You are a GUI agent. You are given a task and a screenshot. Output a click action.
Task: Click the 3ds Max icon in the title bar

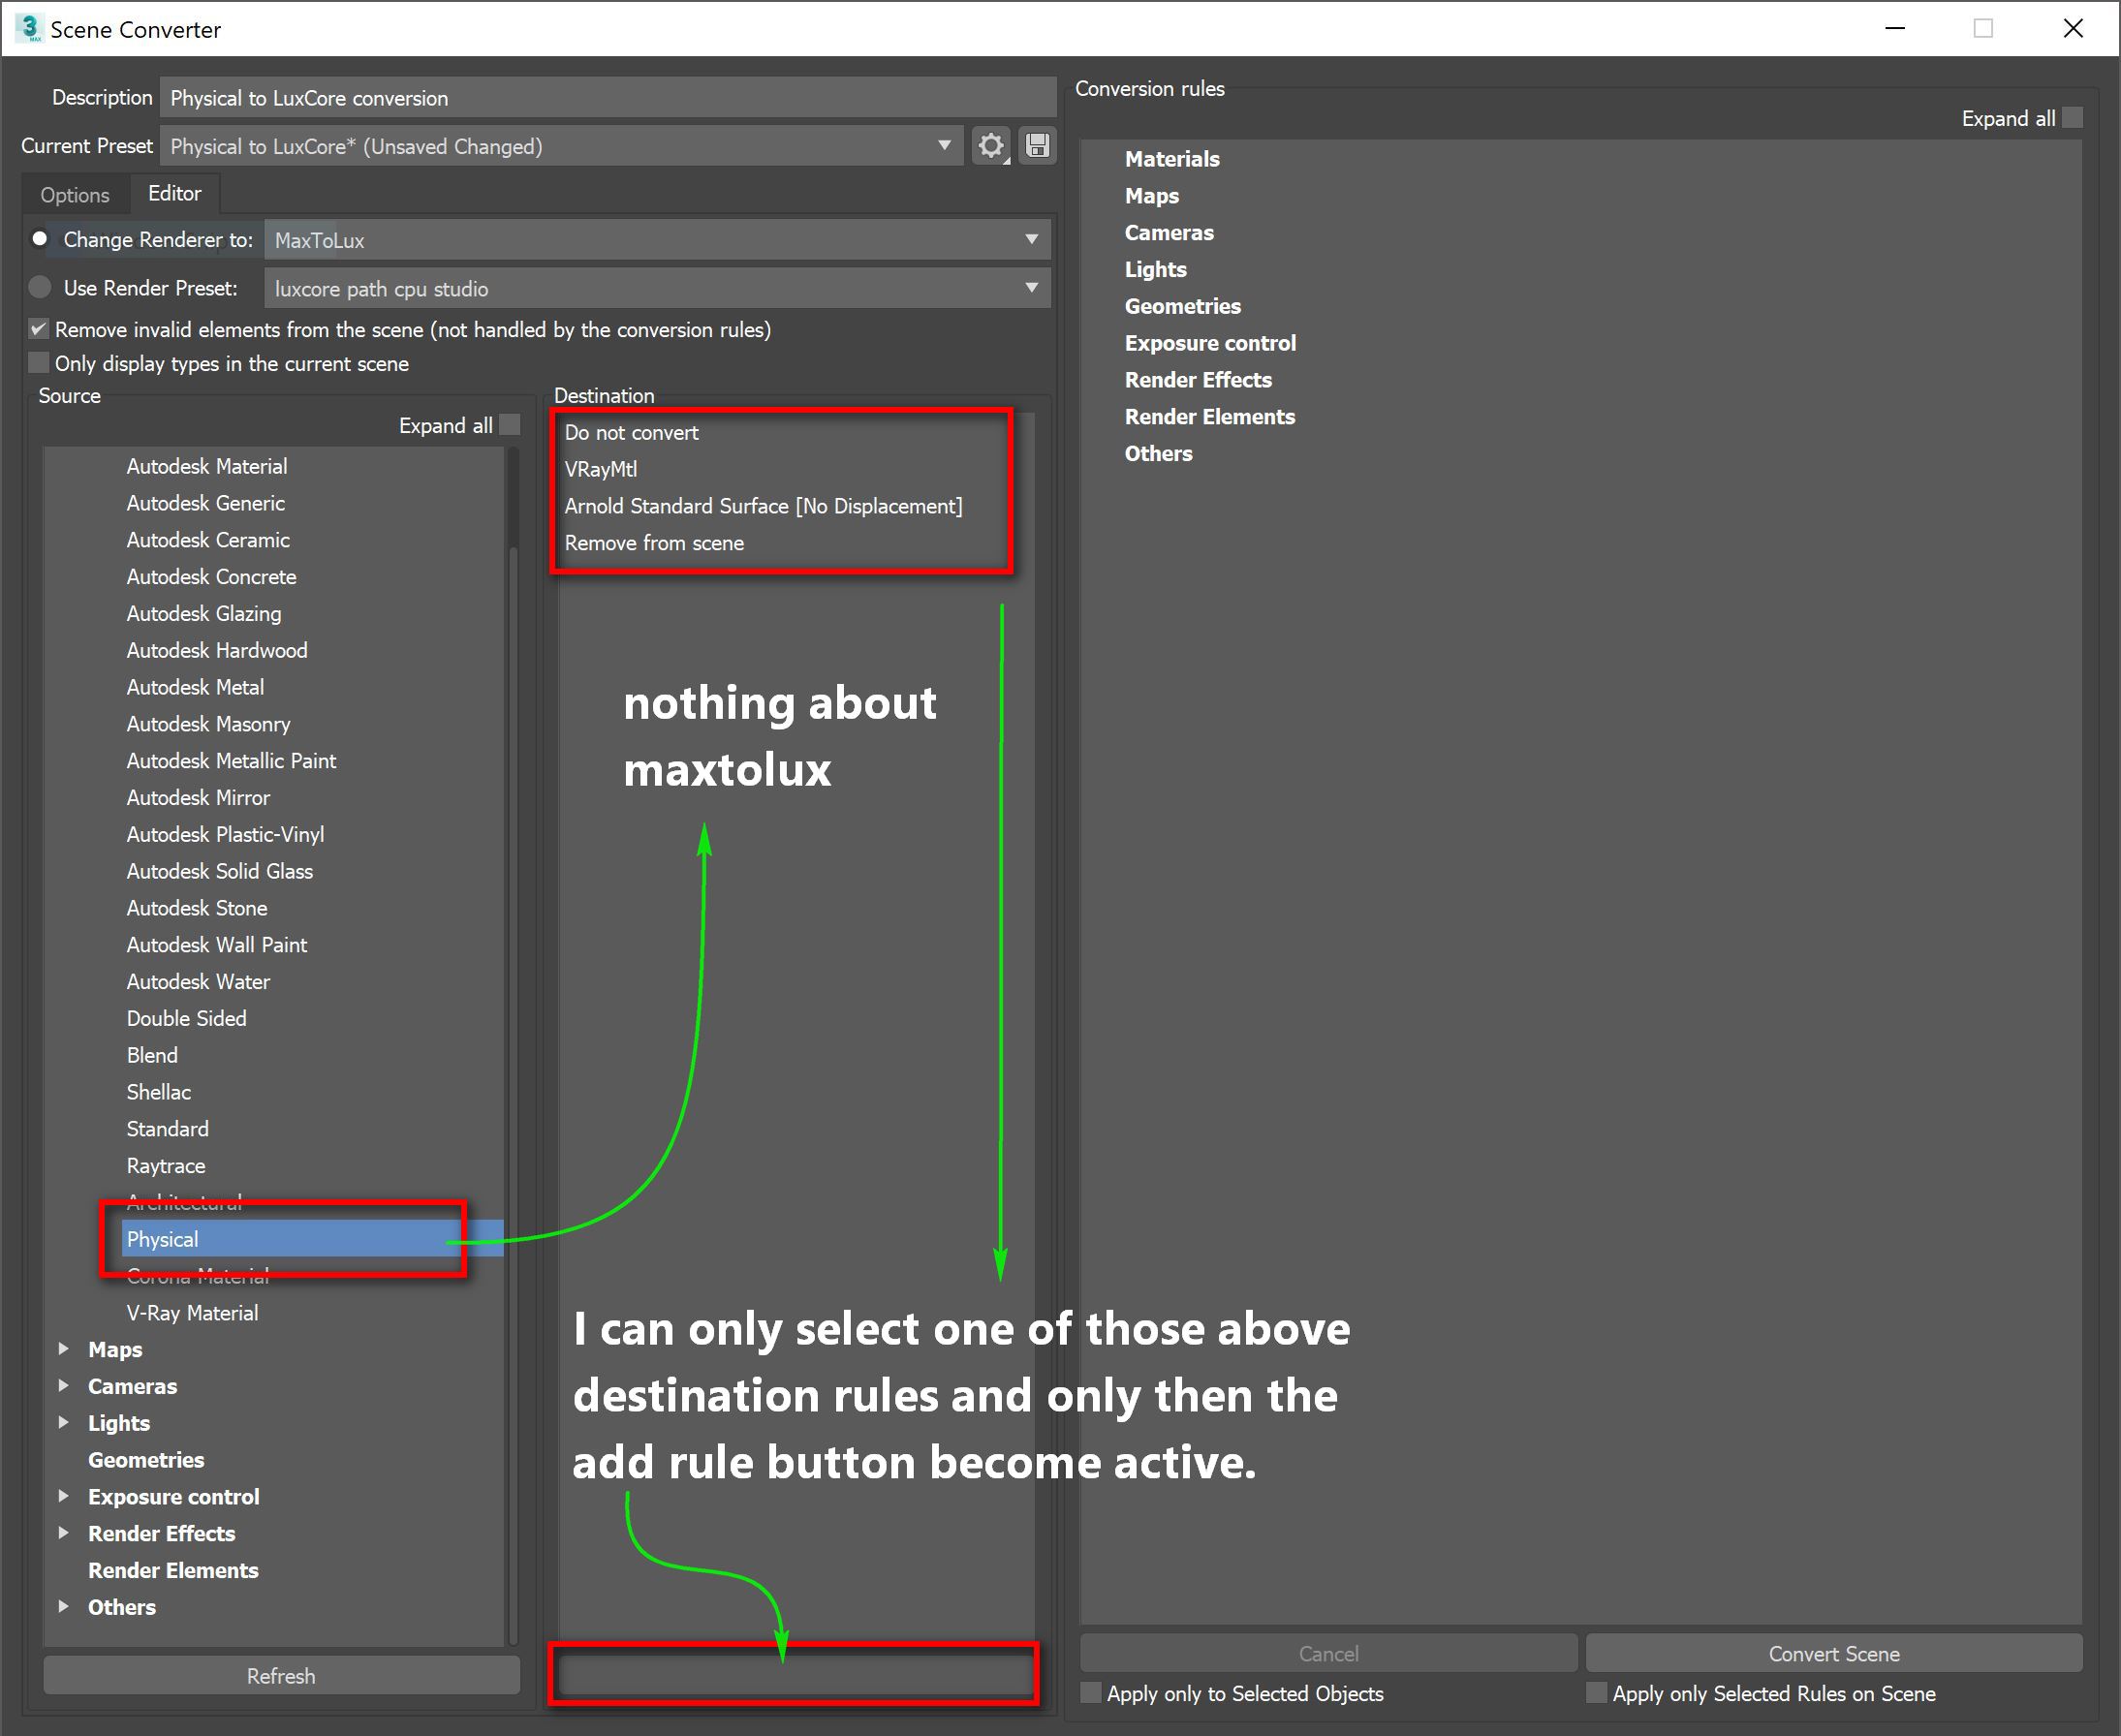pyautogui.click(x=29, y=29)
